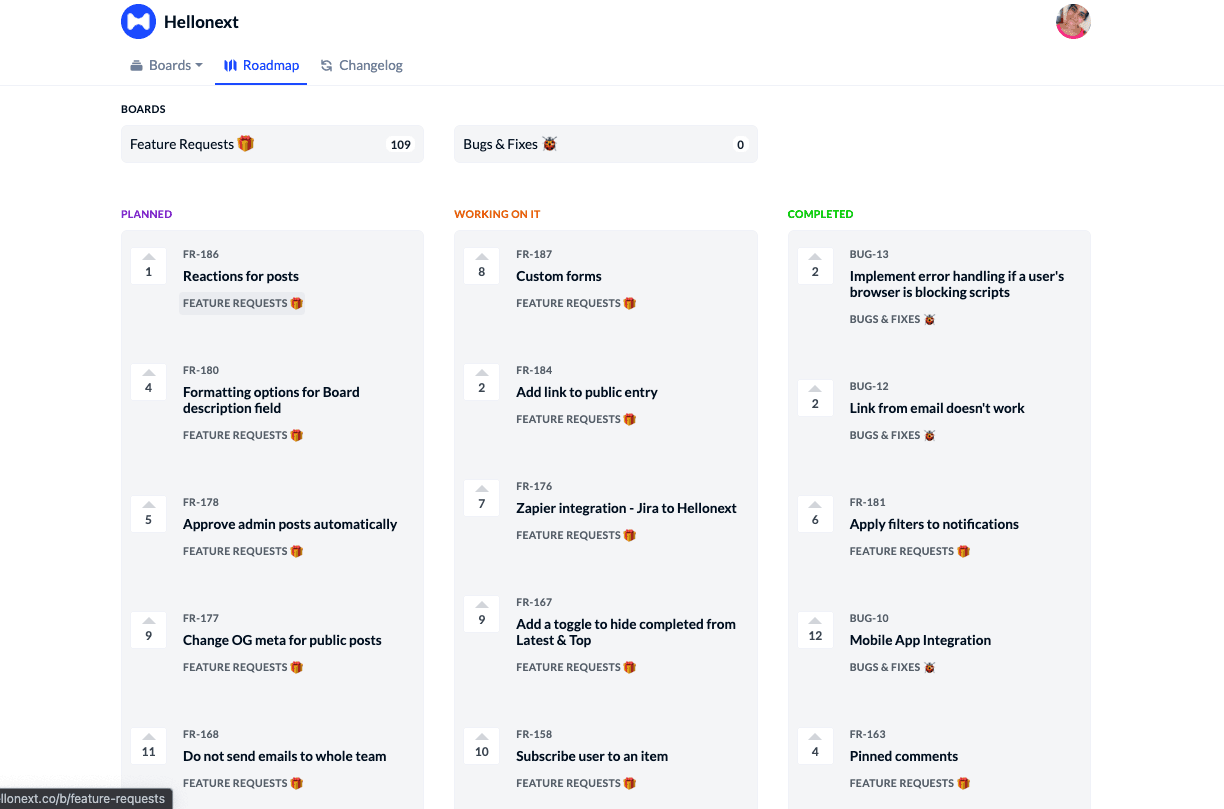Click the FR-163 identifier
Viewport: 1224px width, 809px height.
[x=868, y=734]
